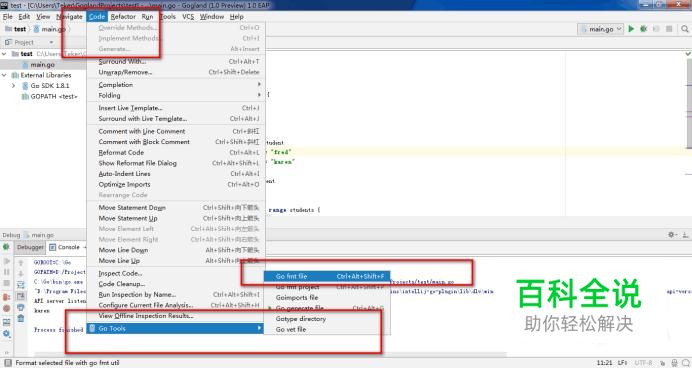Open the Help menu
This screenshot has width=692, height=368.
(x=237, y=17)
